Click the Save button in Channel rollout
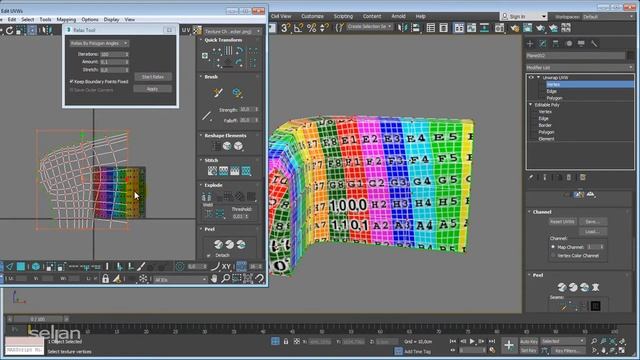The image size is (640, 360). 593,222
